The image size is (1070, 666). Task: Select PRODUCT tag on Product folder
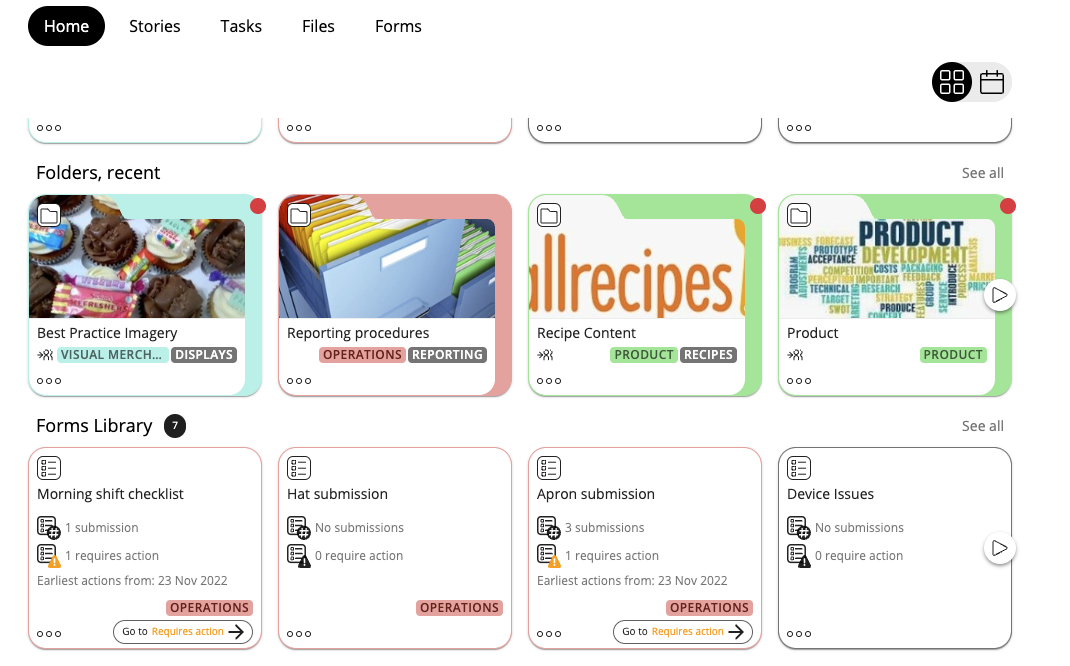tap(953, 355)
